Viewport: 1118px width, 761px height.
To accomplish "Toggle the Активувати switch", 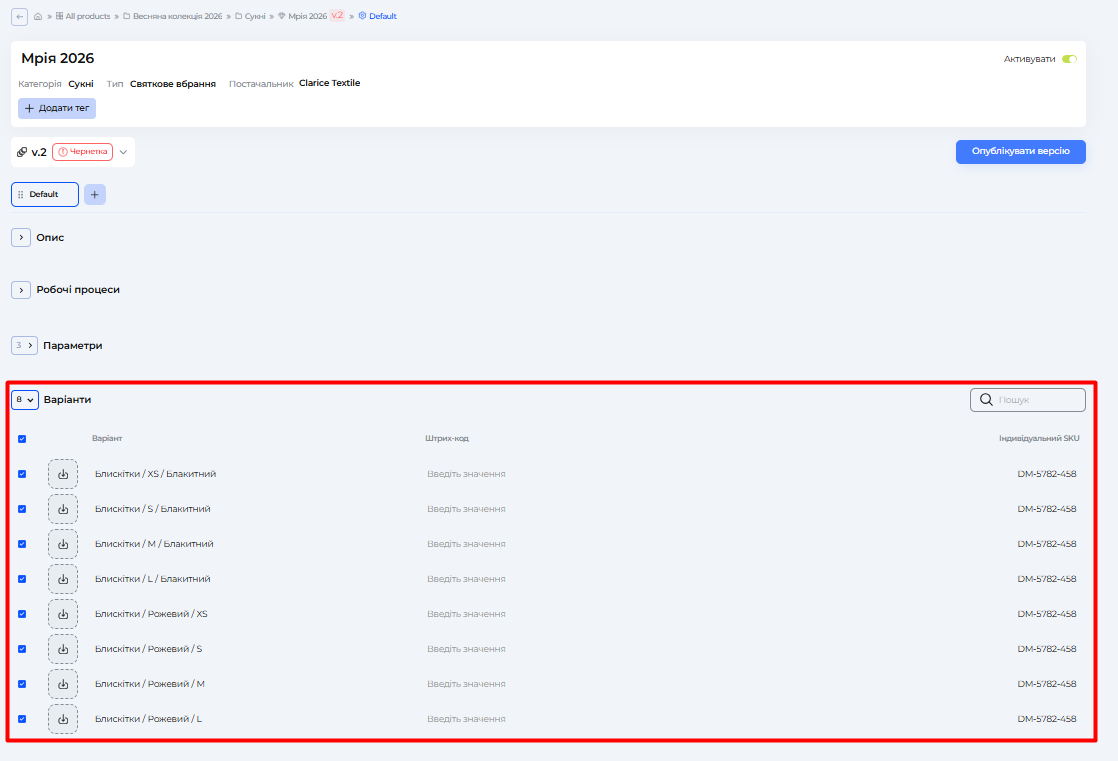I will [1069, 59].
